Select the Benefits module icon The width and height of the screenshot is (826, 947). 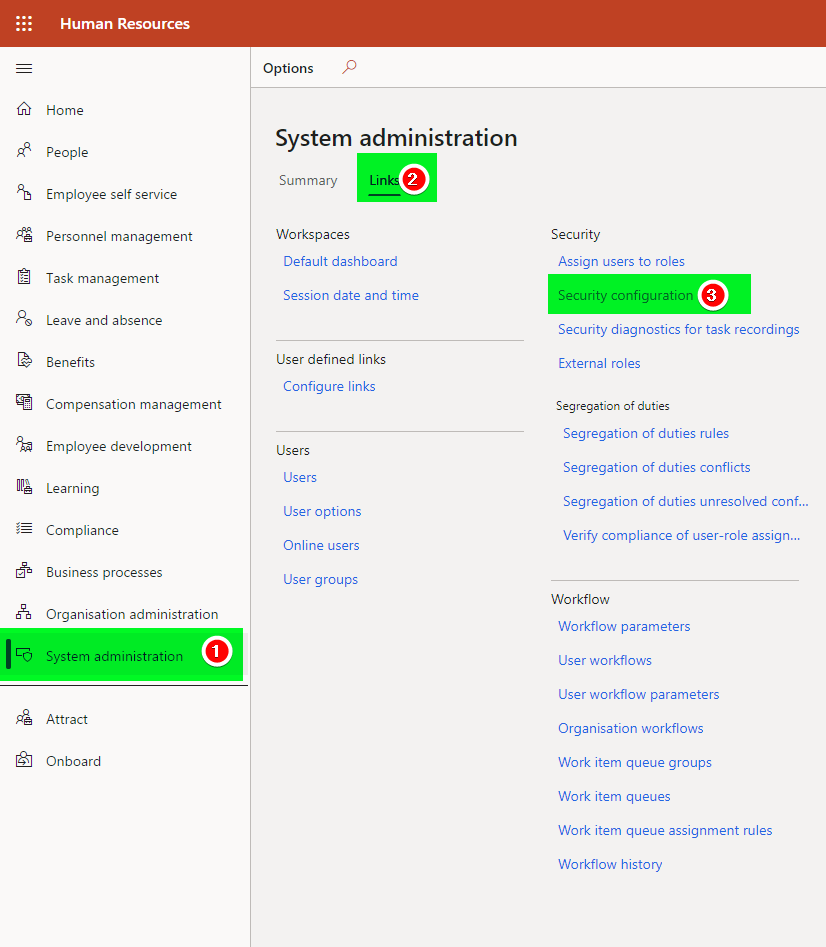point(24,361)
